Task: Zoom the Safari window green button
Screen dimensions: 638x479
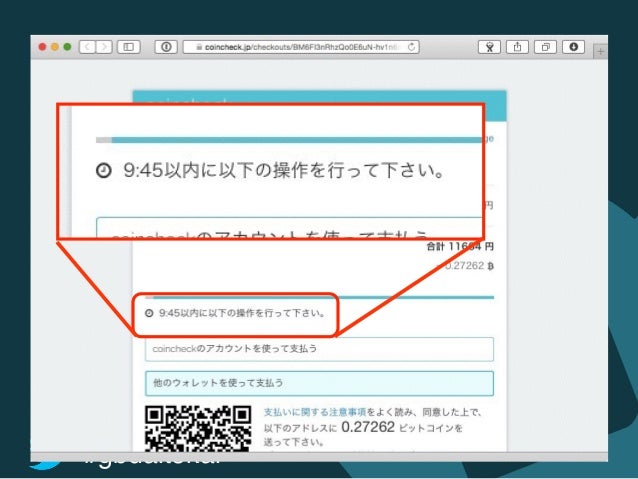Action: coord(67,47)
